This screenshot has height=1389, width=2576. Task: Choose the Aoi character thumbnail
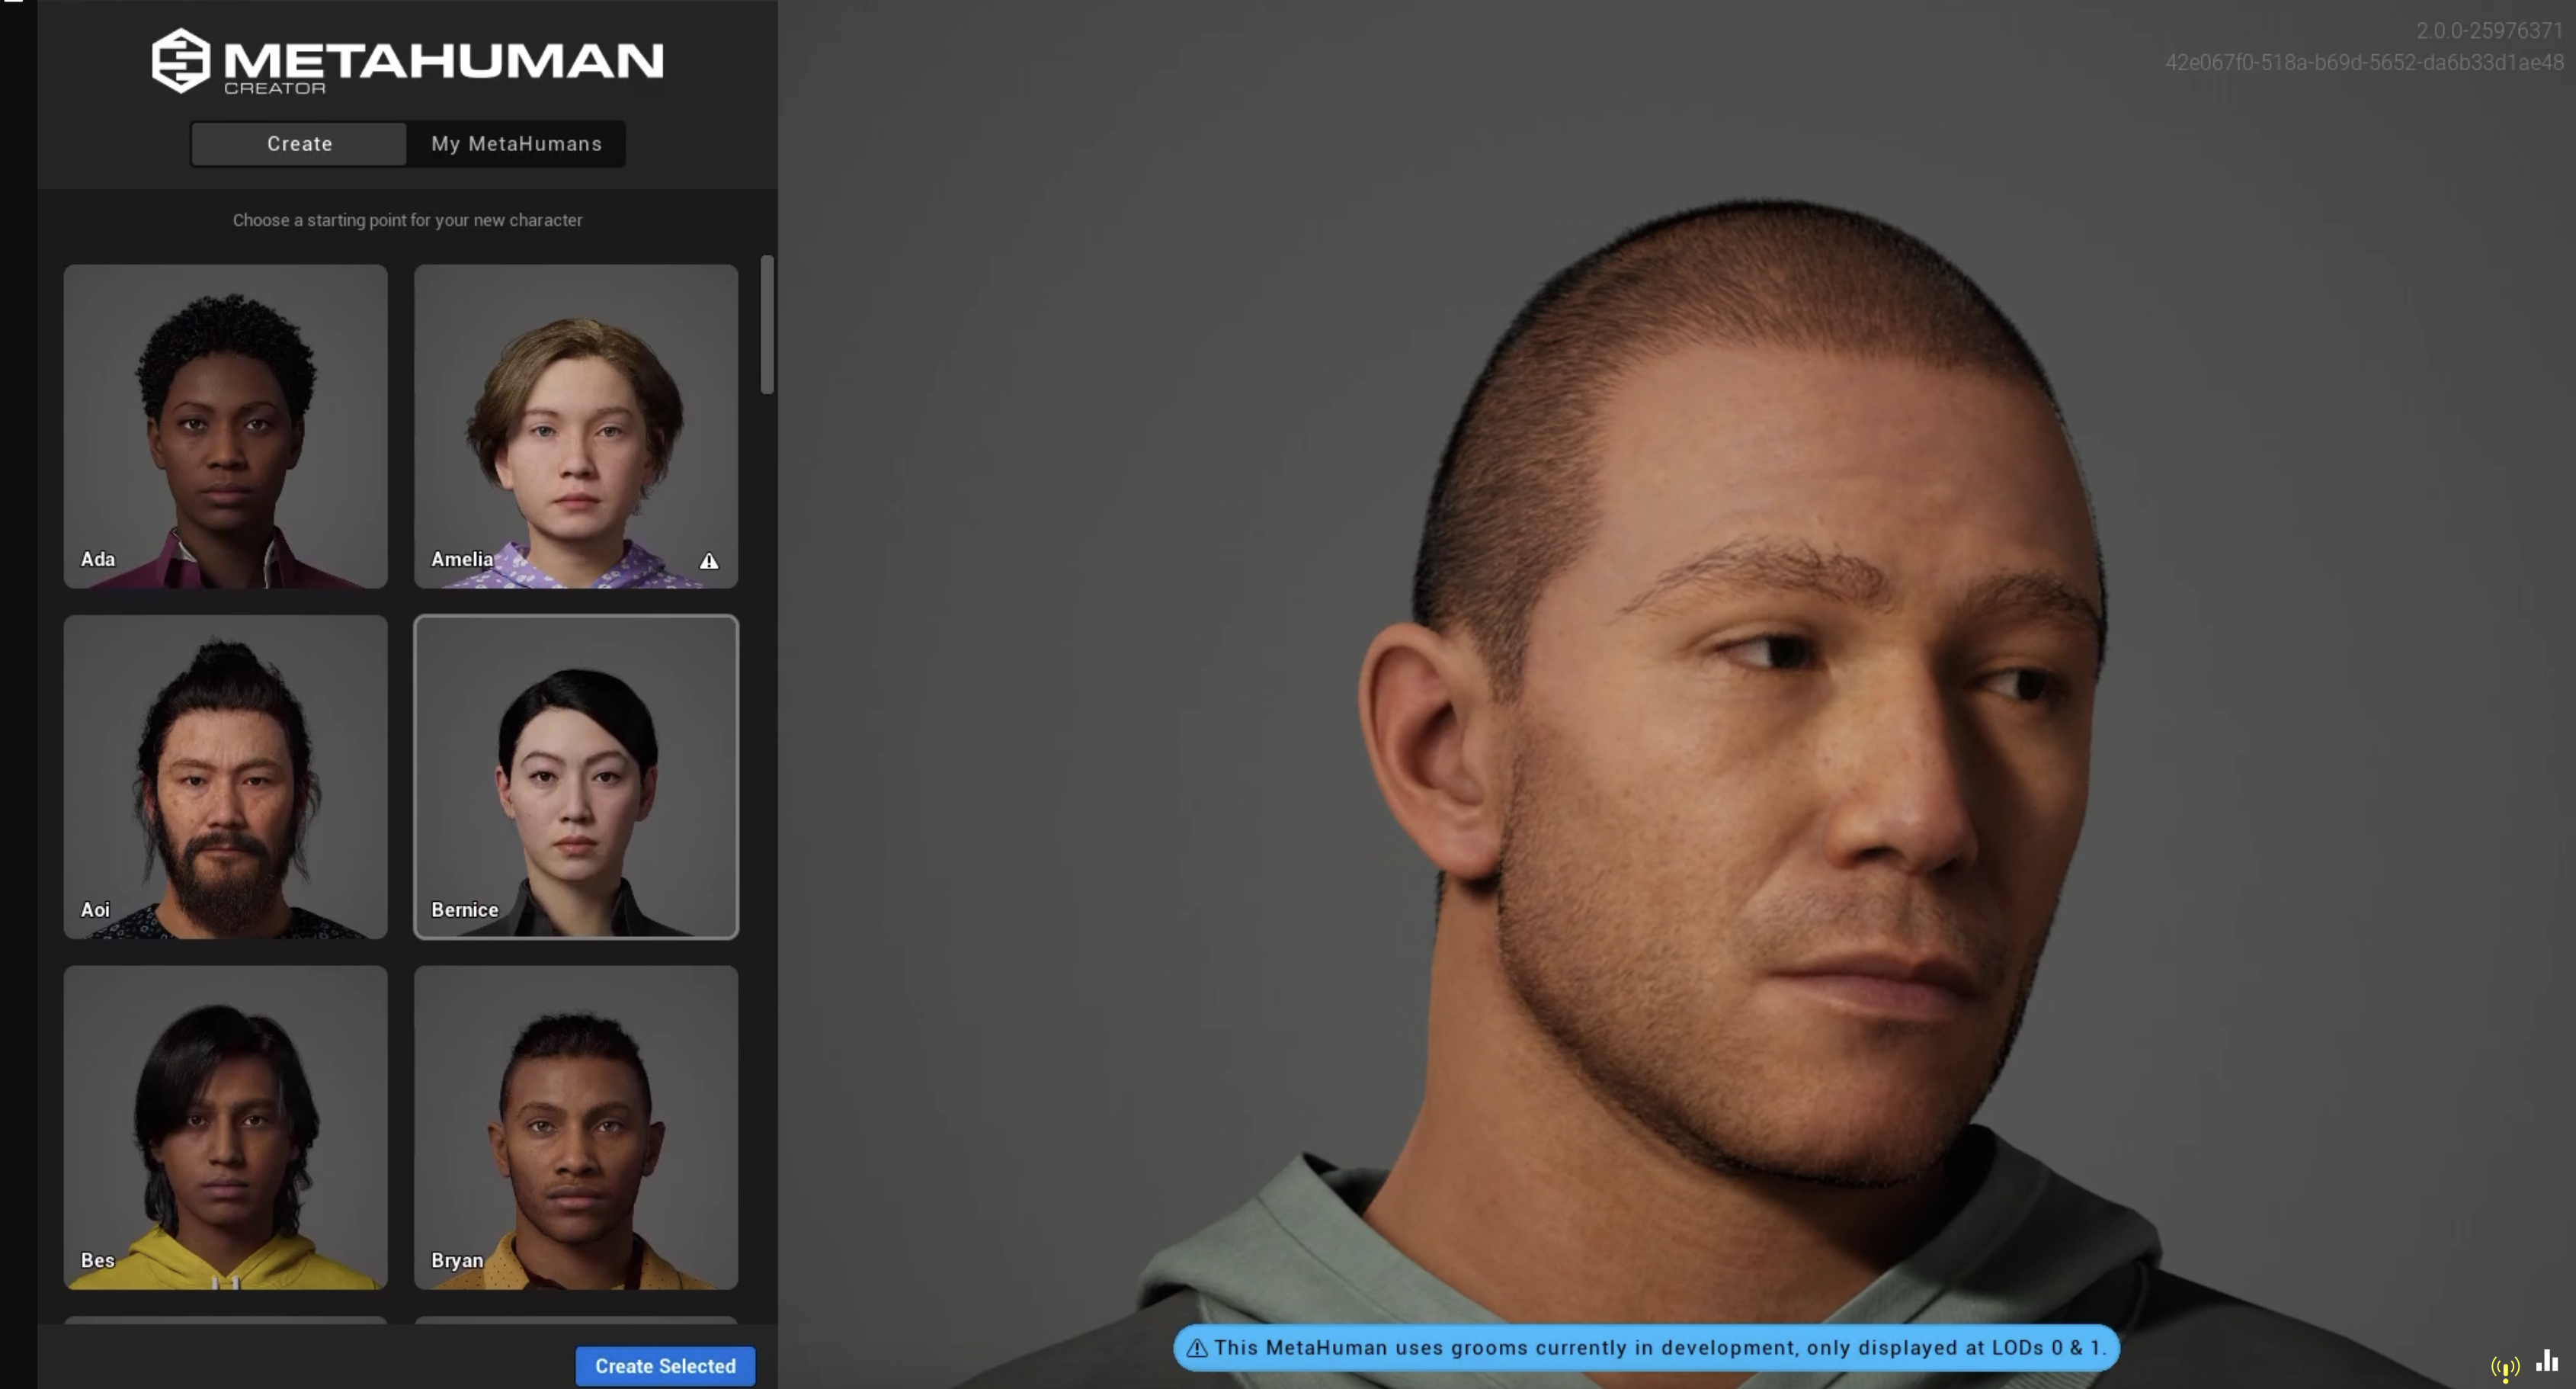[x=226, y=777]
